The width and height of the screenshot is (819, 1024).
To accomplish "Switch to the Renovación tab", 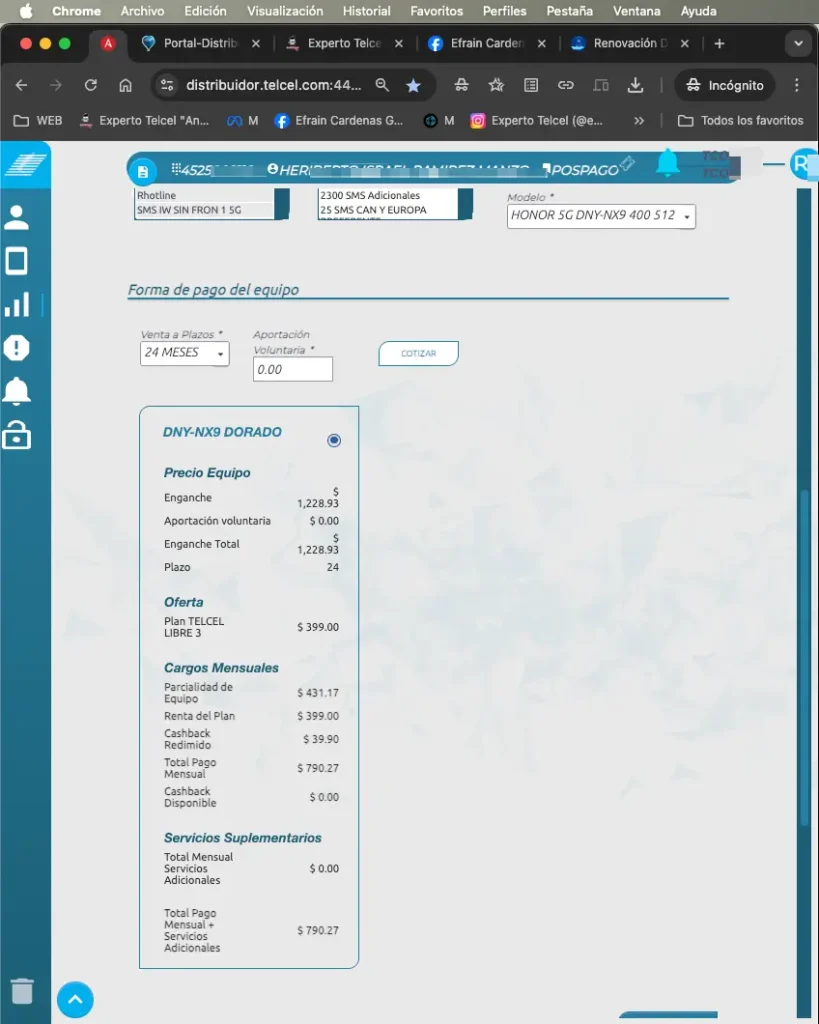I will (630, 43).
